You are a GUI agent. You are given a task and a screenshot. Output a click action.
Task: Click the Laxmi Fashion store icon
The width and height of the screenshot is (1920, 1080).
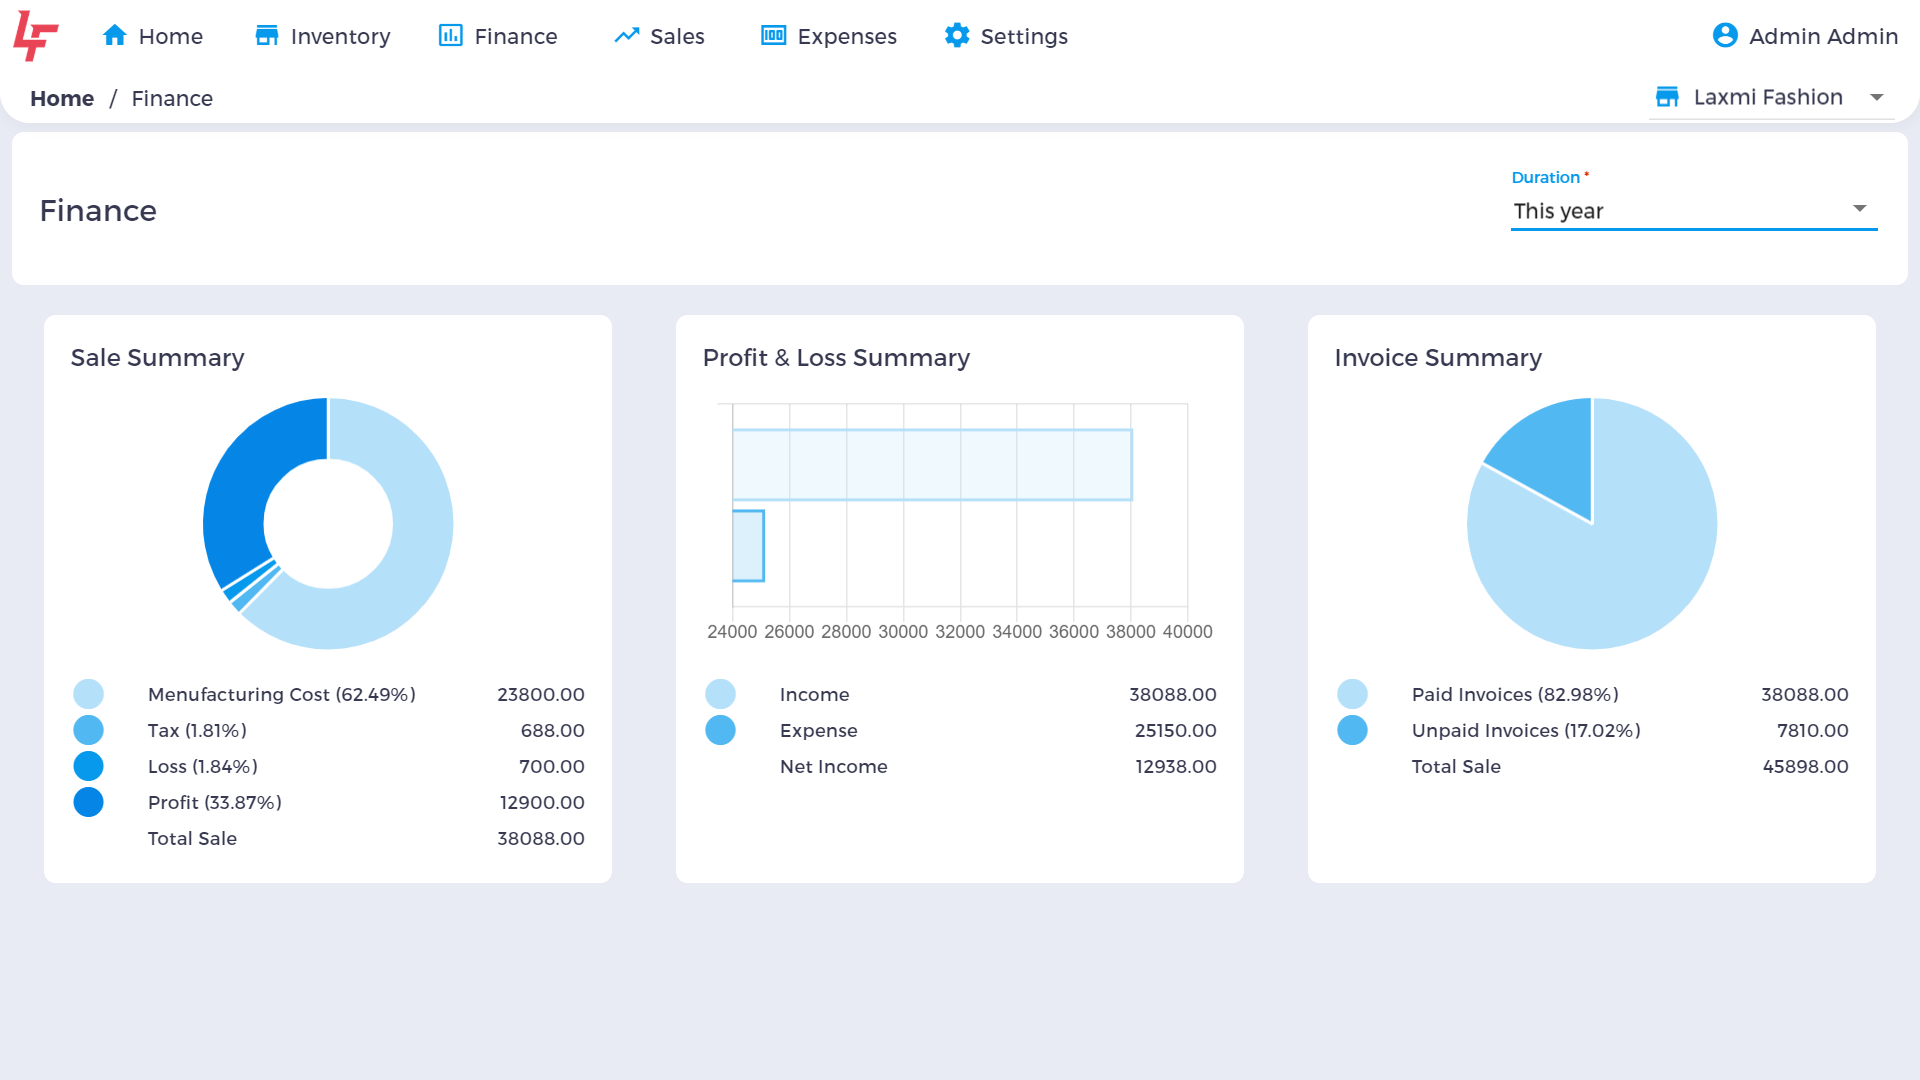(x=1667, y=97)
